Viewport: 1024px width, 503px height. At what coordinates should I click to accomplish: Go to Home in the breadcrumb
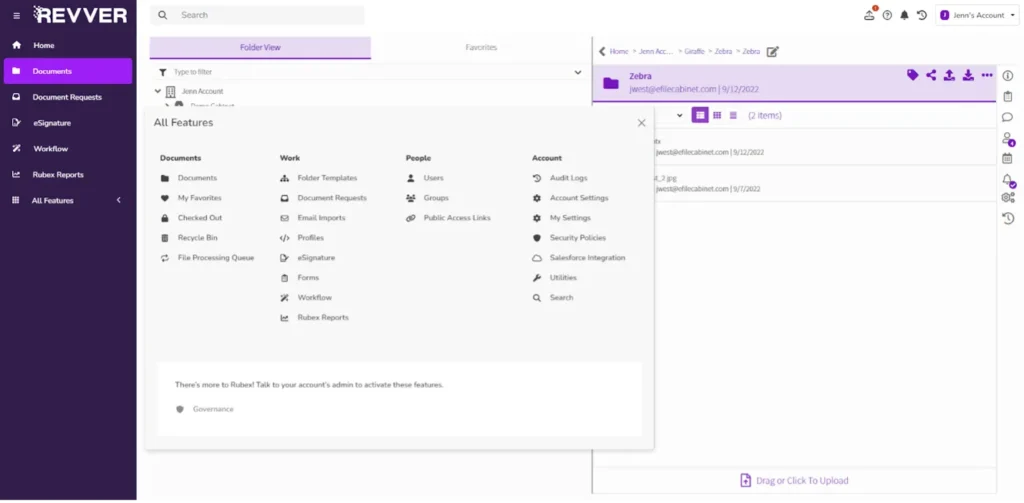[619, 51]
